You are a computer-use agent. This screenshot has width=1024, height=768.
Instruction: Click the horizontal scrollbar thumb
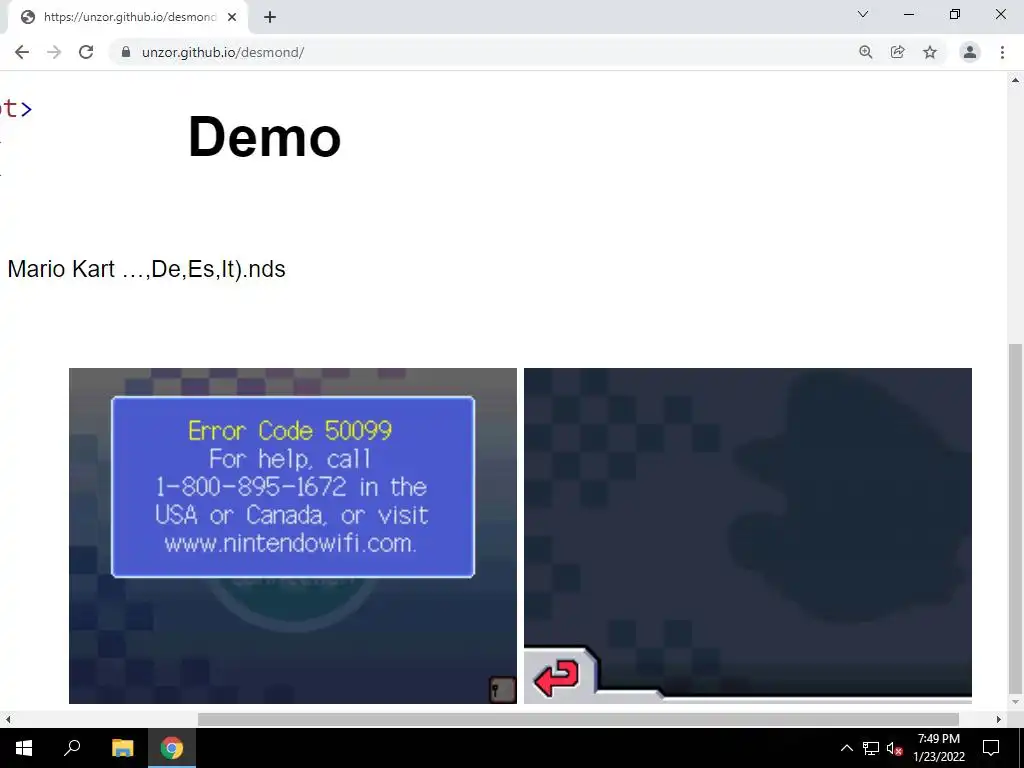tap(578, 720)
